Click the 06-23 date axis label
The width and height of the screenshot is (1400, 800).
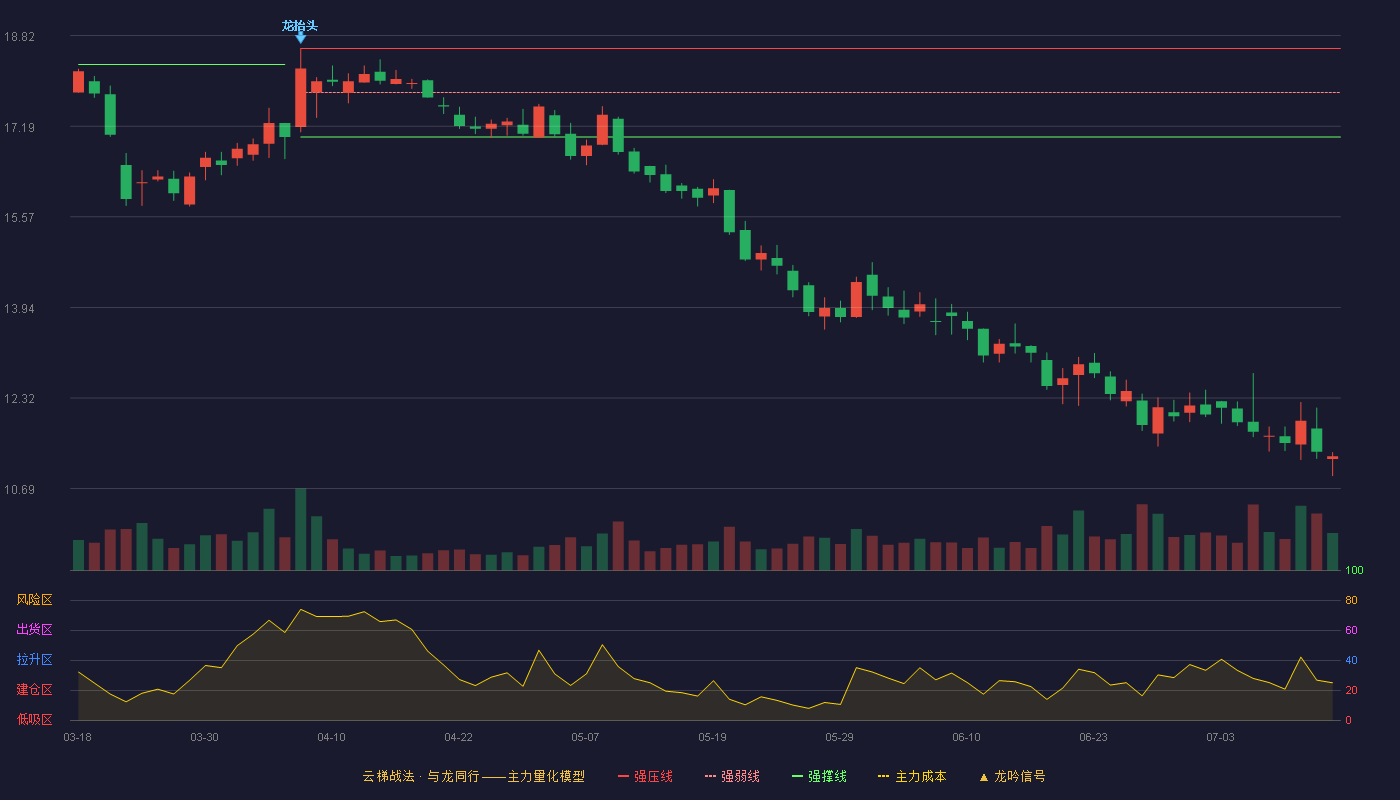pyautogui.click(x=1093, y=737)
